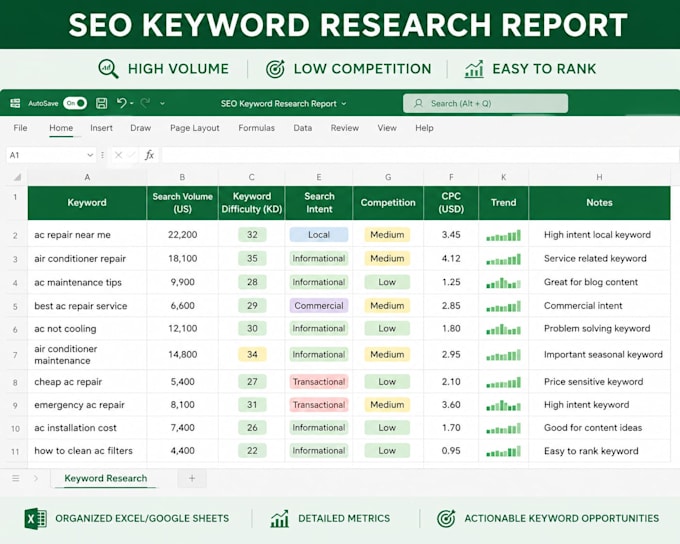Expand the Name Box dropdown showing A1

click(x=90, y=155)
